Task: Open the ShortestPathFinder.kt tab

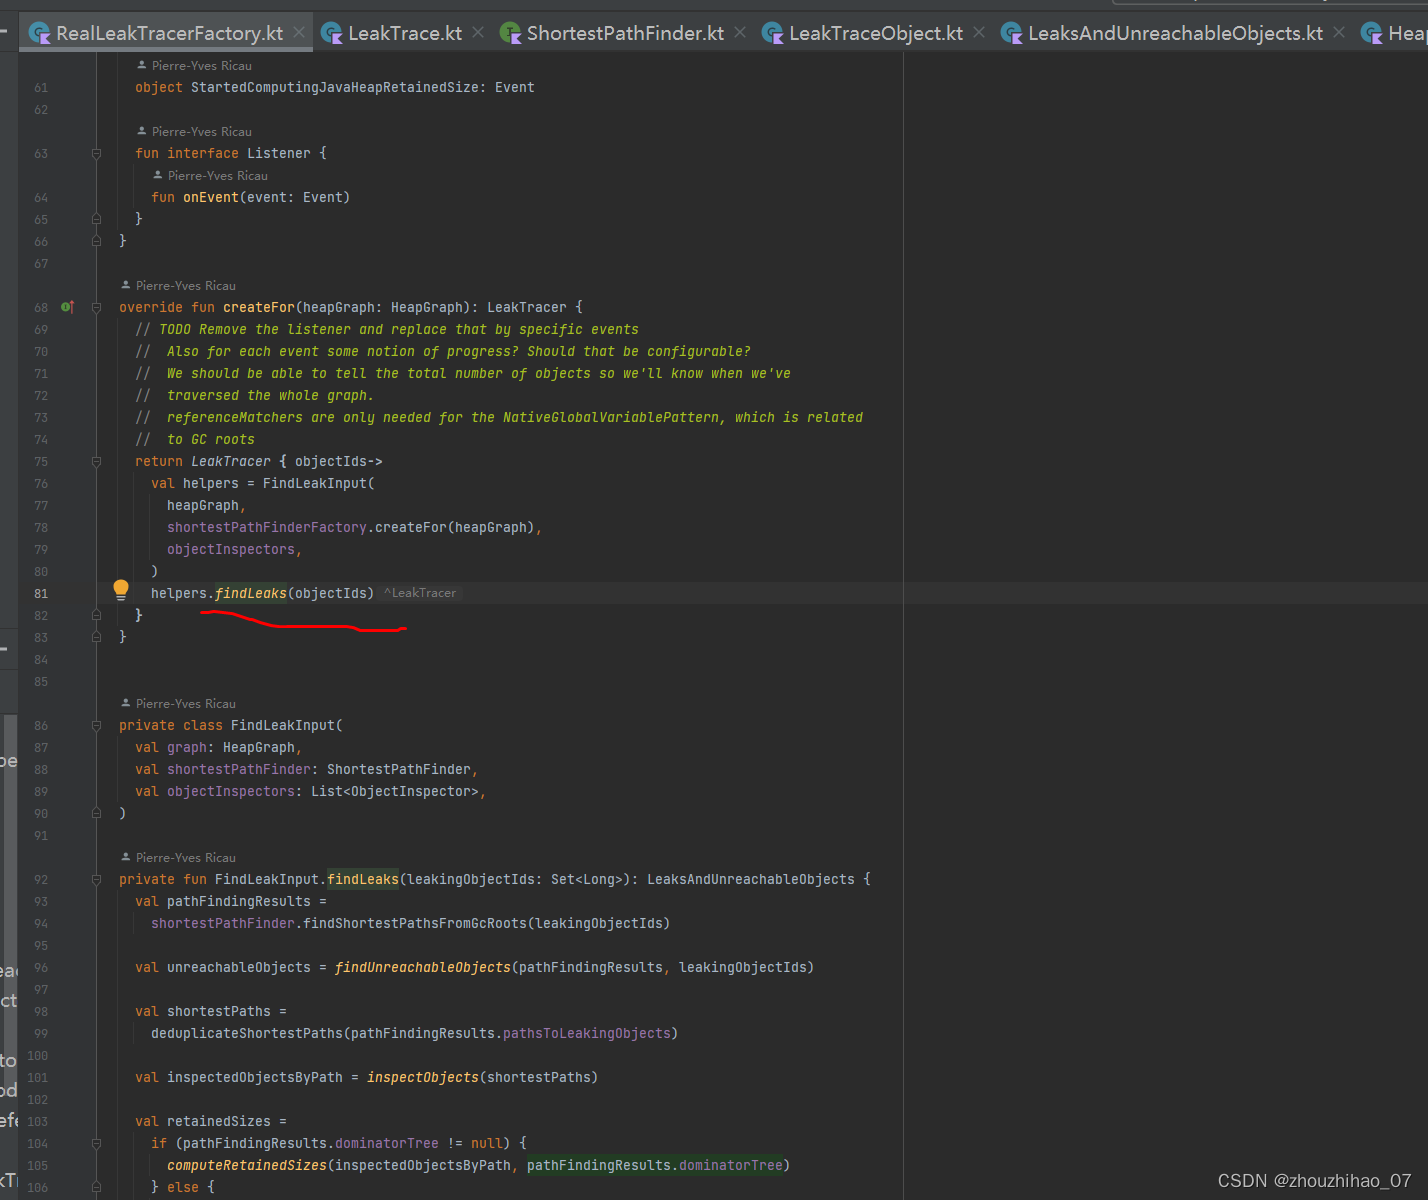Action: (625, 34)
